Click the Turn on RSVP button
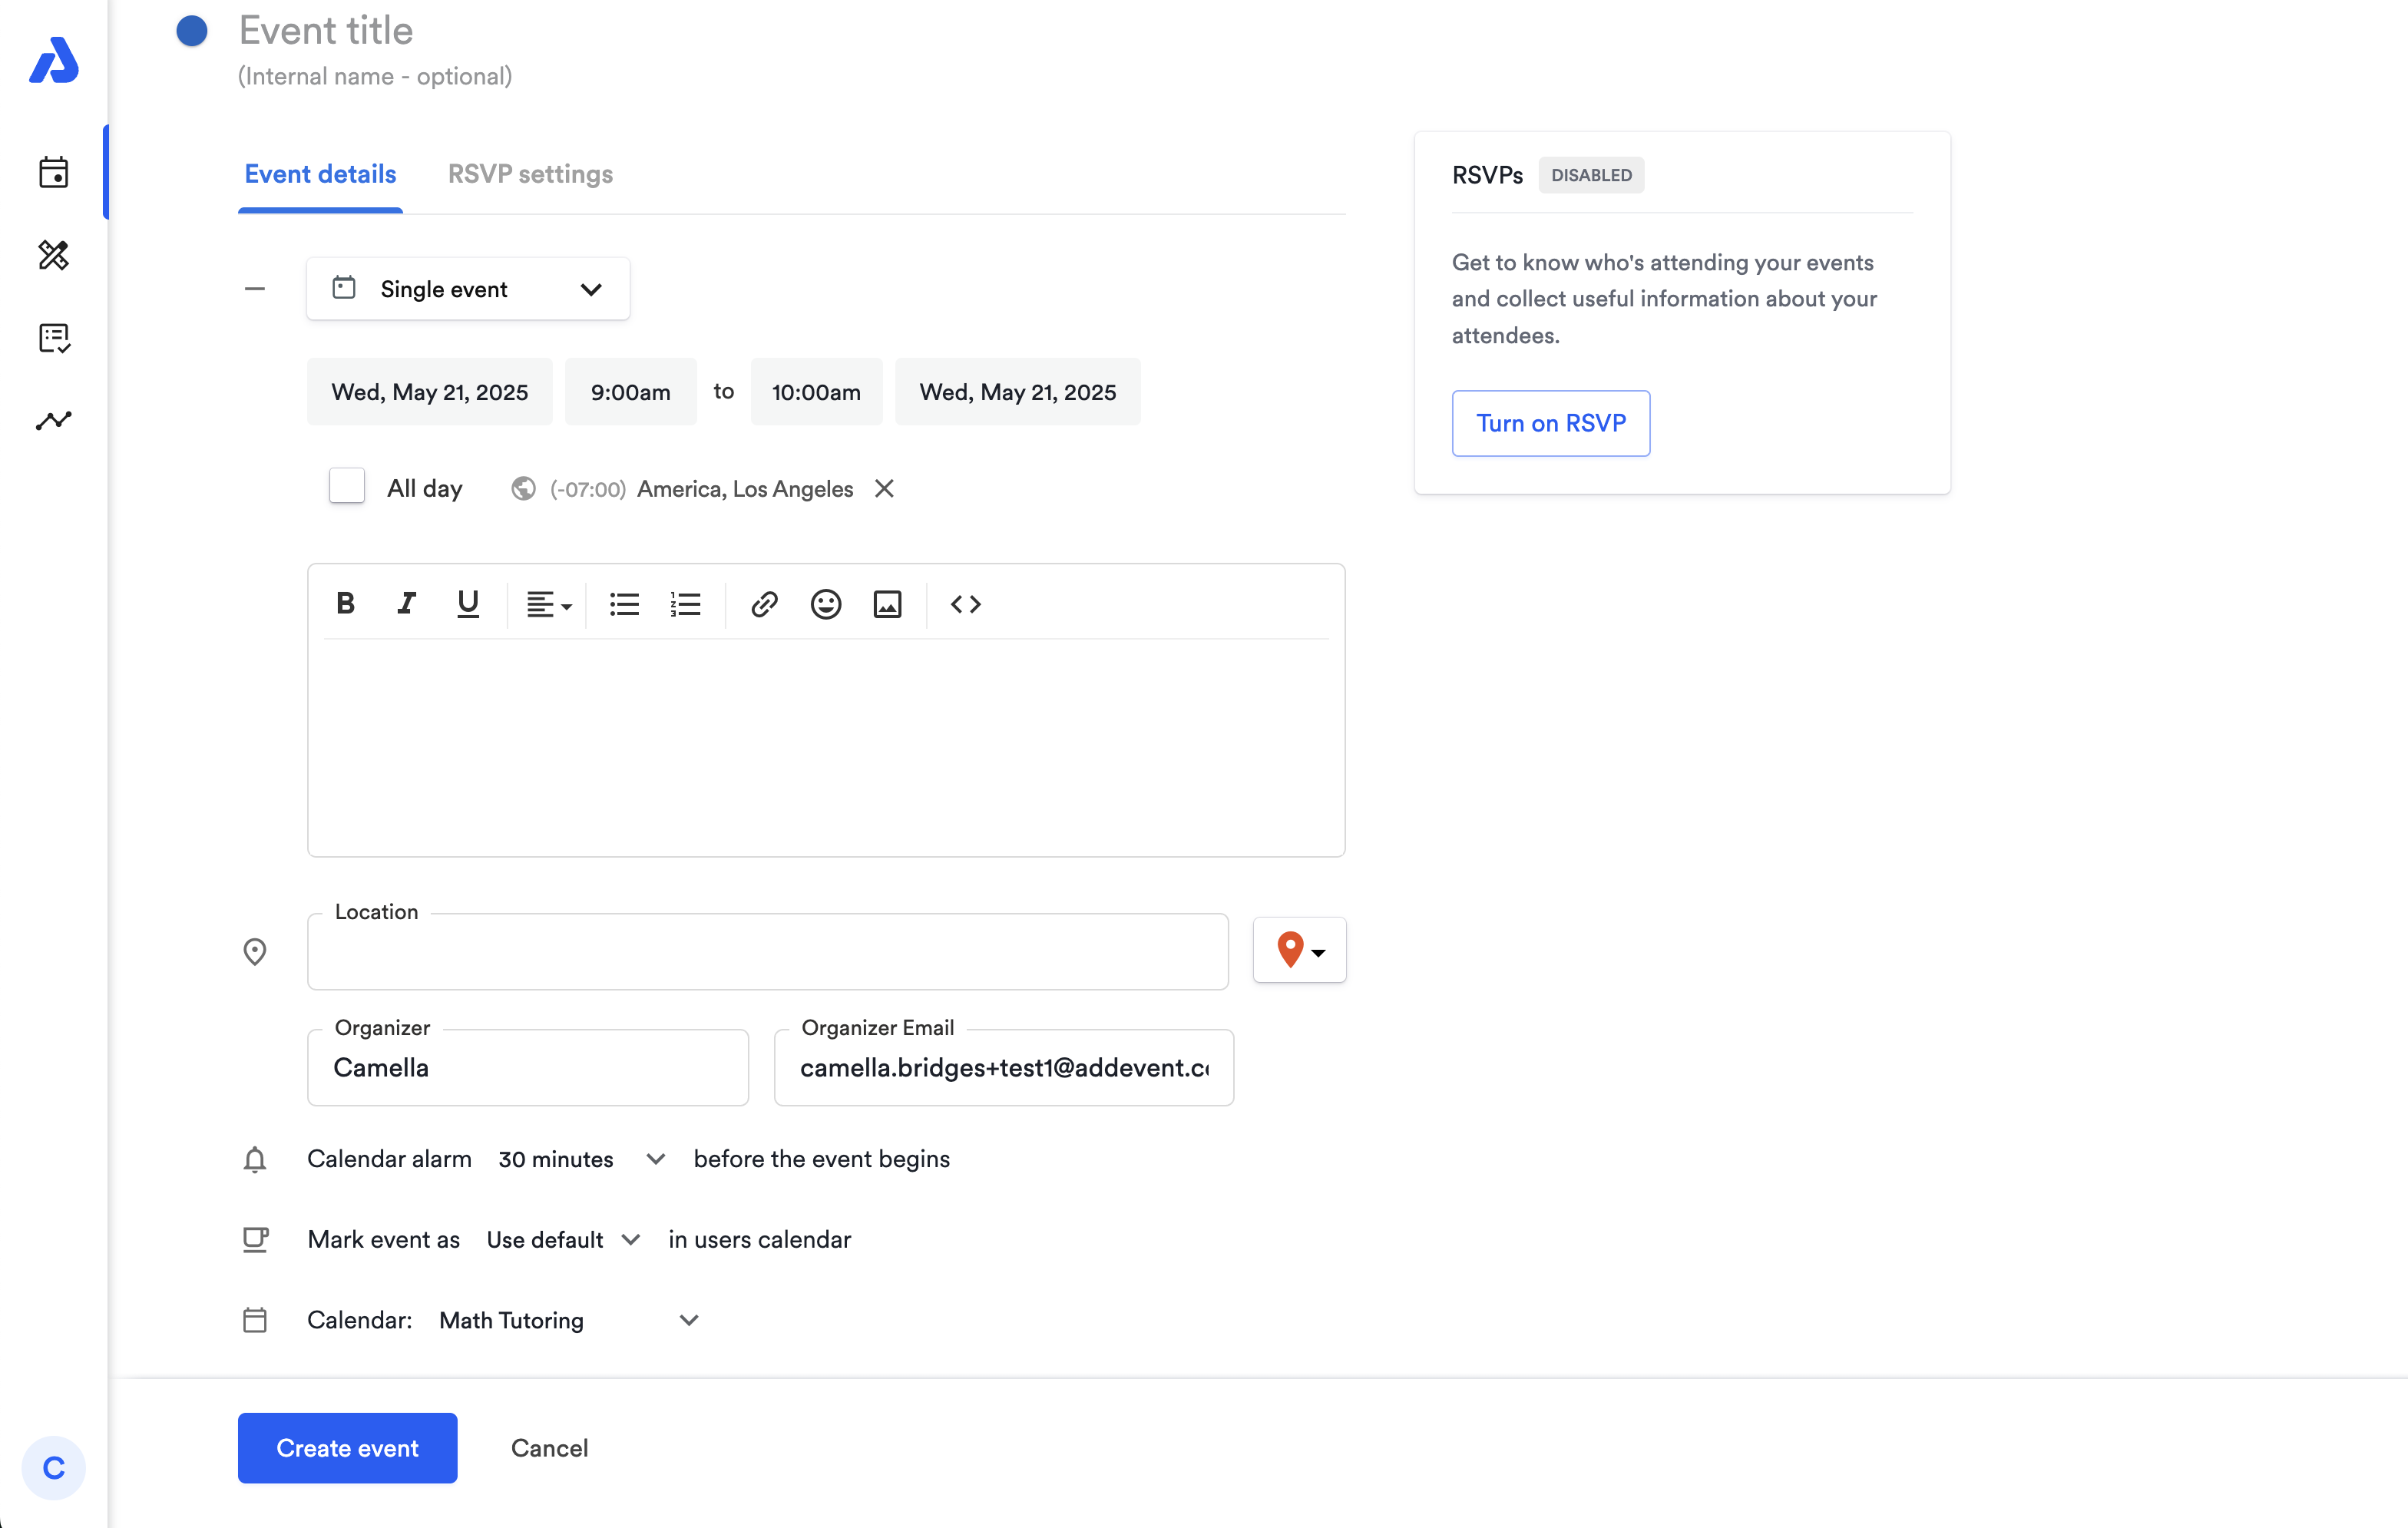Screen dimensions: 2408x1528 (x=1550, y=423)
